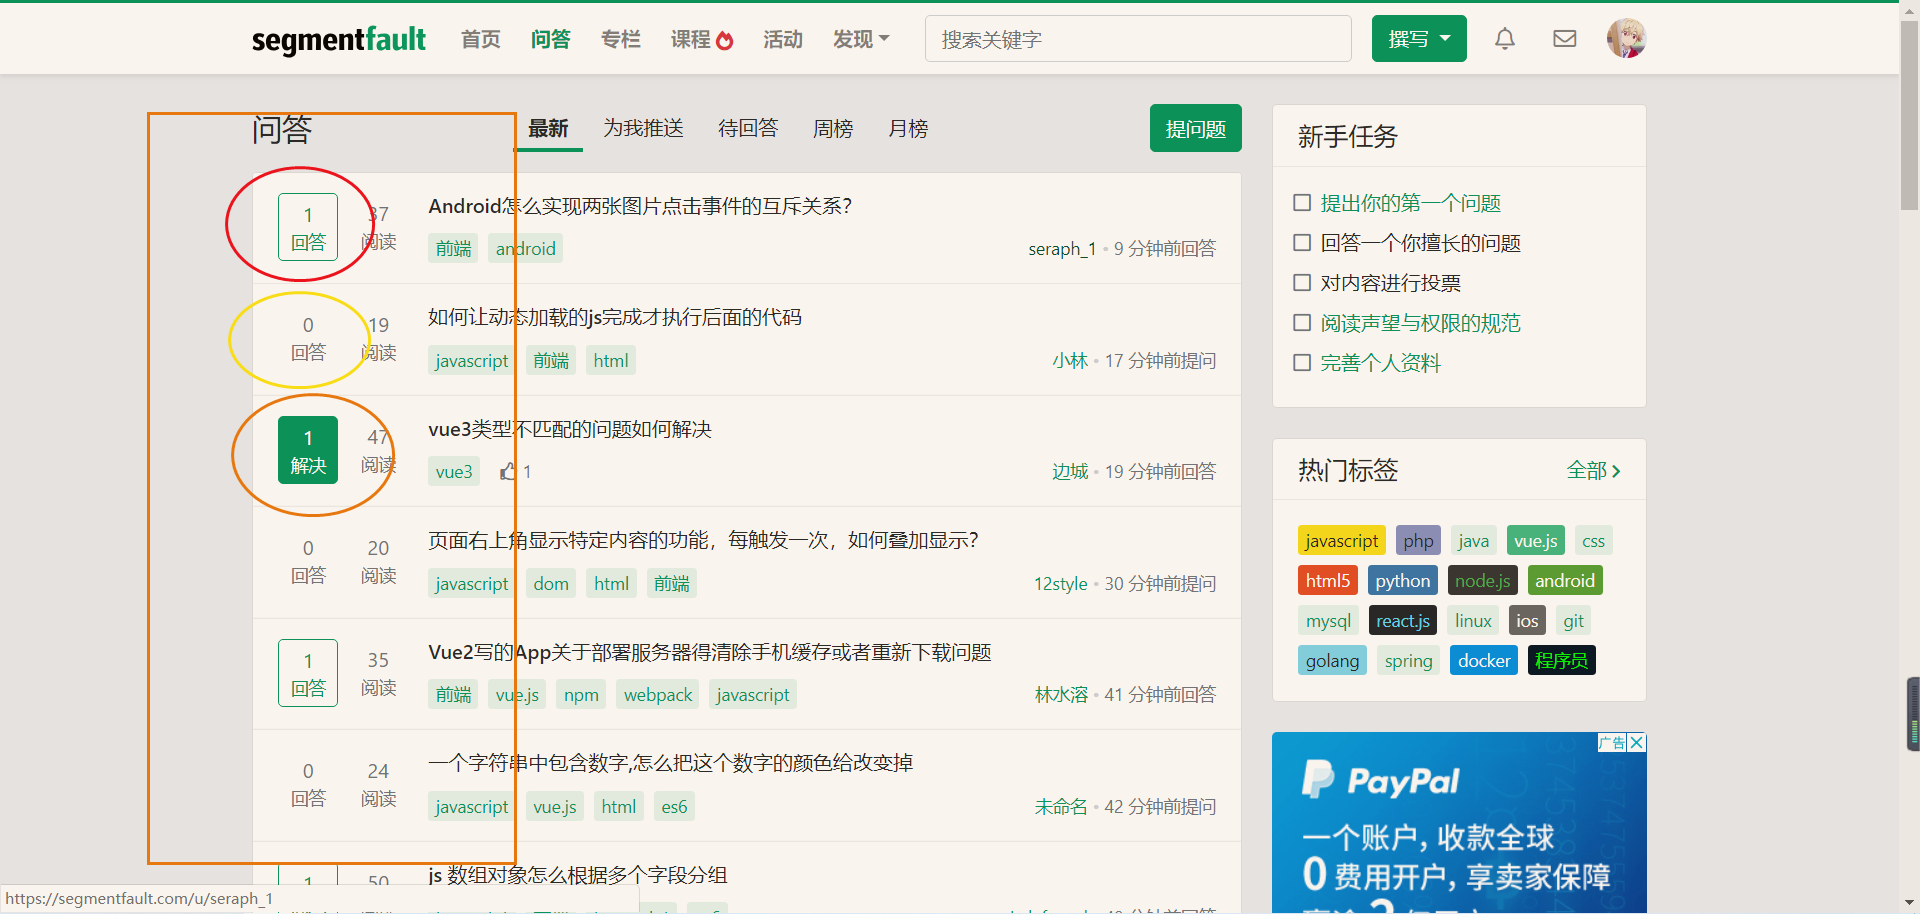Image resolution: width=1920 pixels, height=914 pixels.
Task: Open question Vue2写的App关于部署服务器
Action: point(710,652)
